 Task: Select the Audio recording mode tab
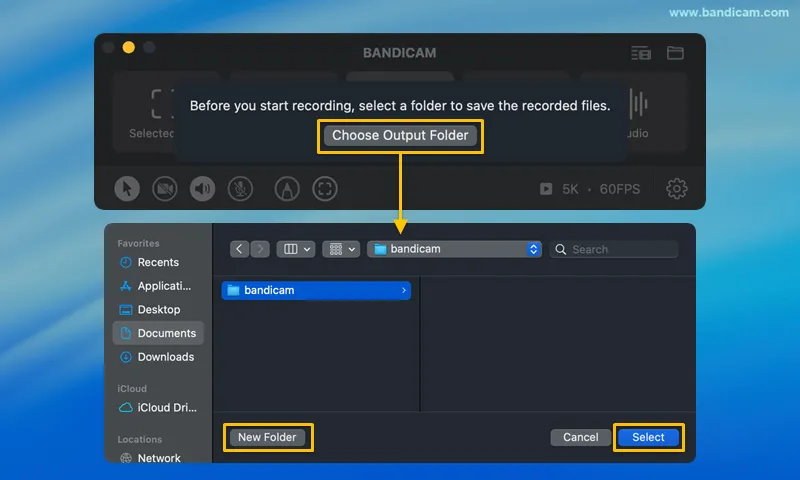(x=658, y=113)
